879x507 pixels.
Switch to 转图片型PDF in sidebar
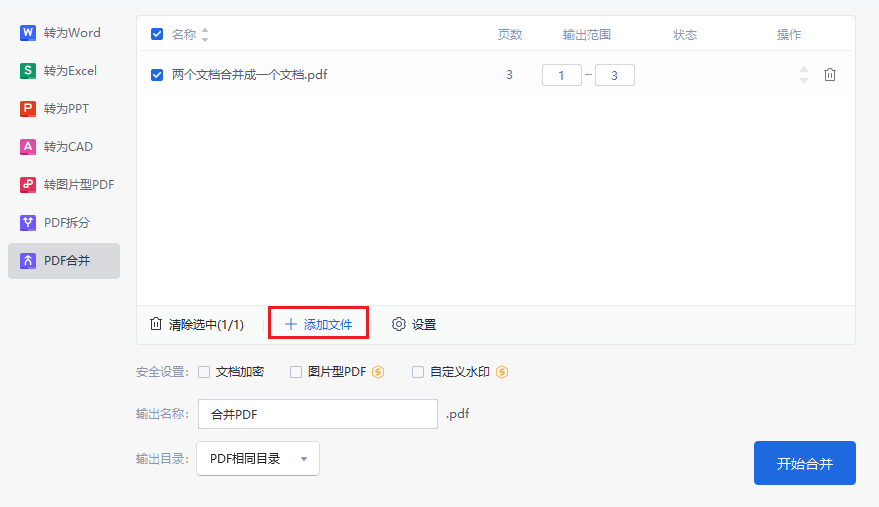(x=64, y=185)
